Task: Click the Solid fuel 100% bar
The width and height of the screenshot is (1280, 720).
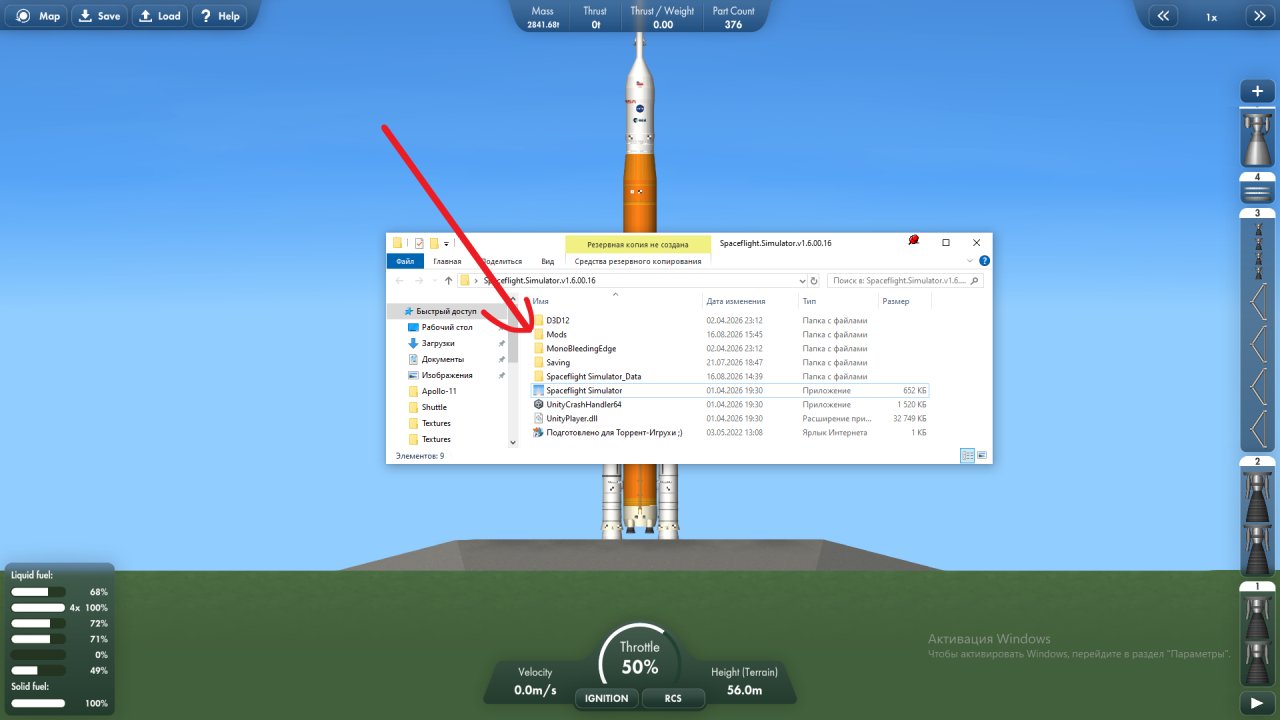Action: tap(37, 703)
